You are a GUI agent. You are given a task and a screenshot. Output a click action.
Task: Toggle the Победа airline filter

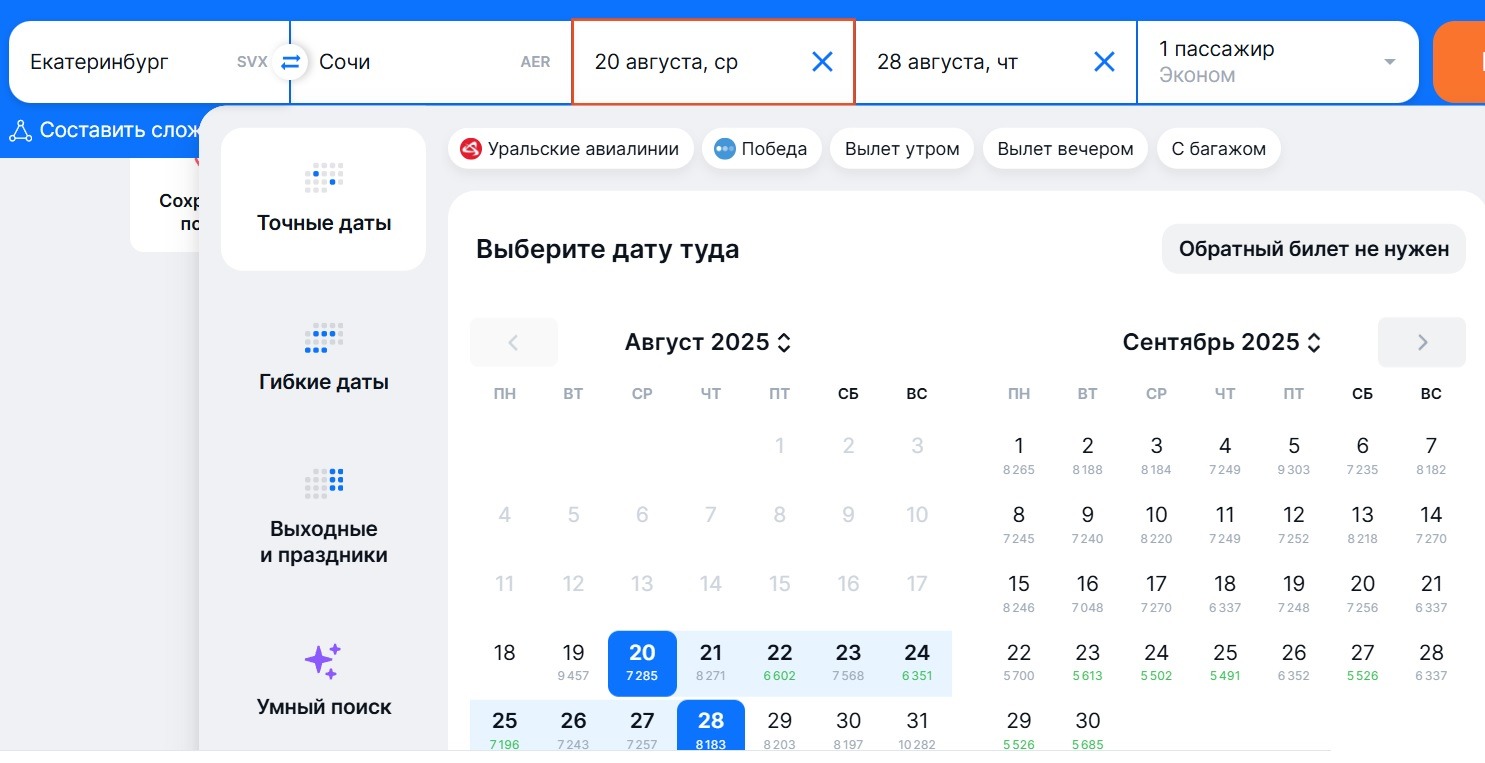[761, 149]
